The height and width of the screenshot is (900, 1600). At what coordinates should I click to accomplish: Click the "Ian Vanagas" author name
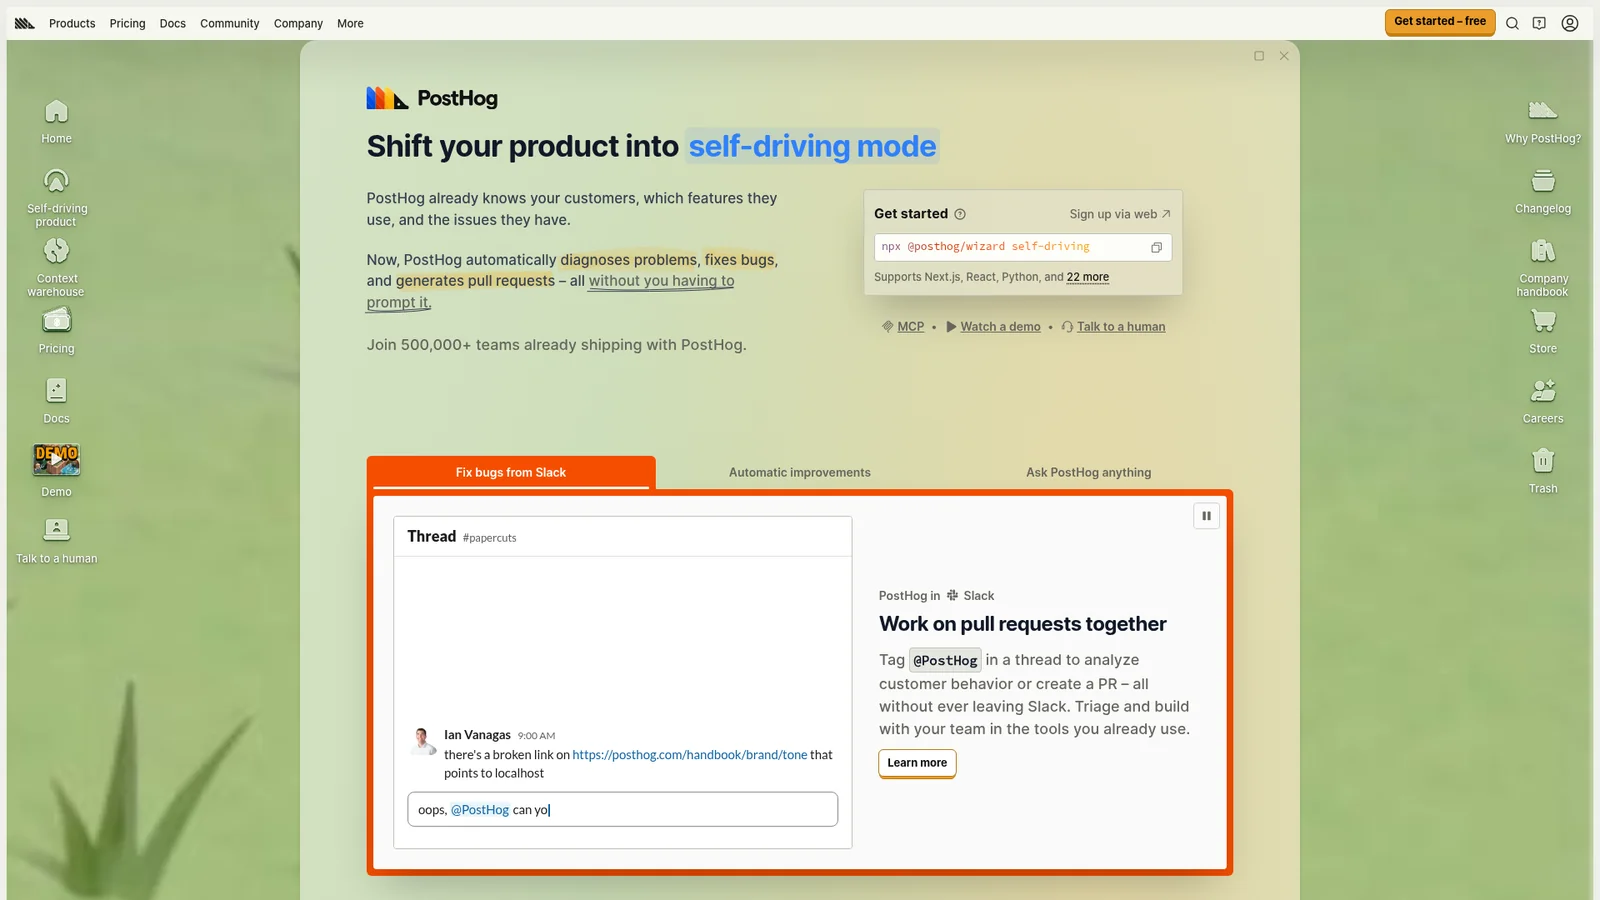[477, 735]
